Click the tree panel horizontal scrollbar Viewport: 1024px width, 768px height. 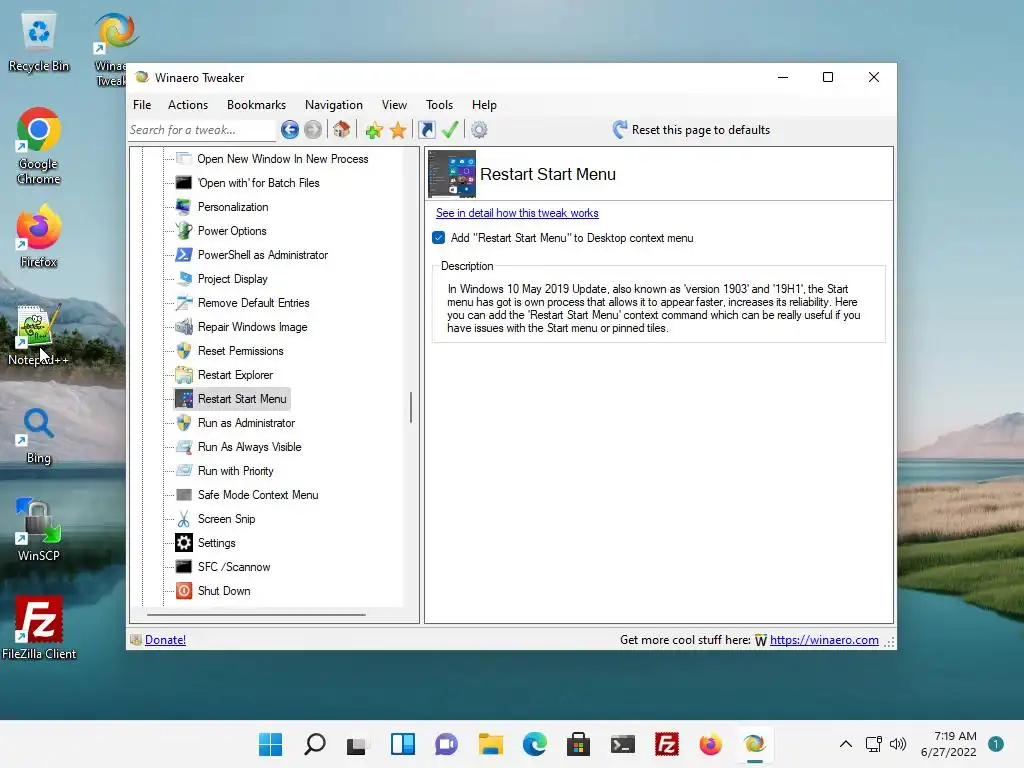pyautogui.click(x=256, y=615)
